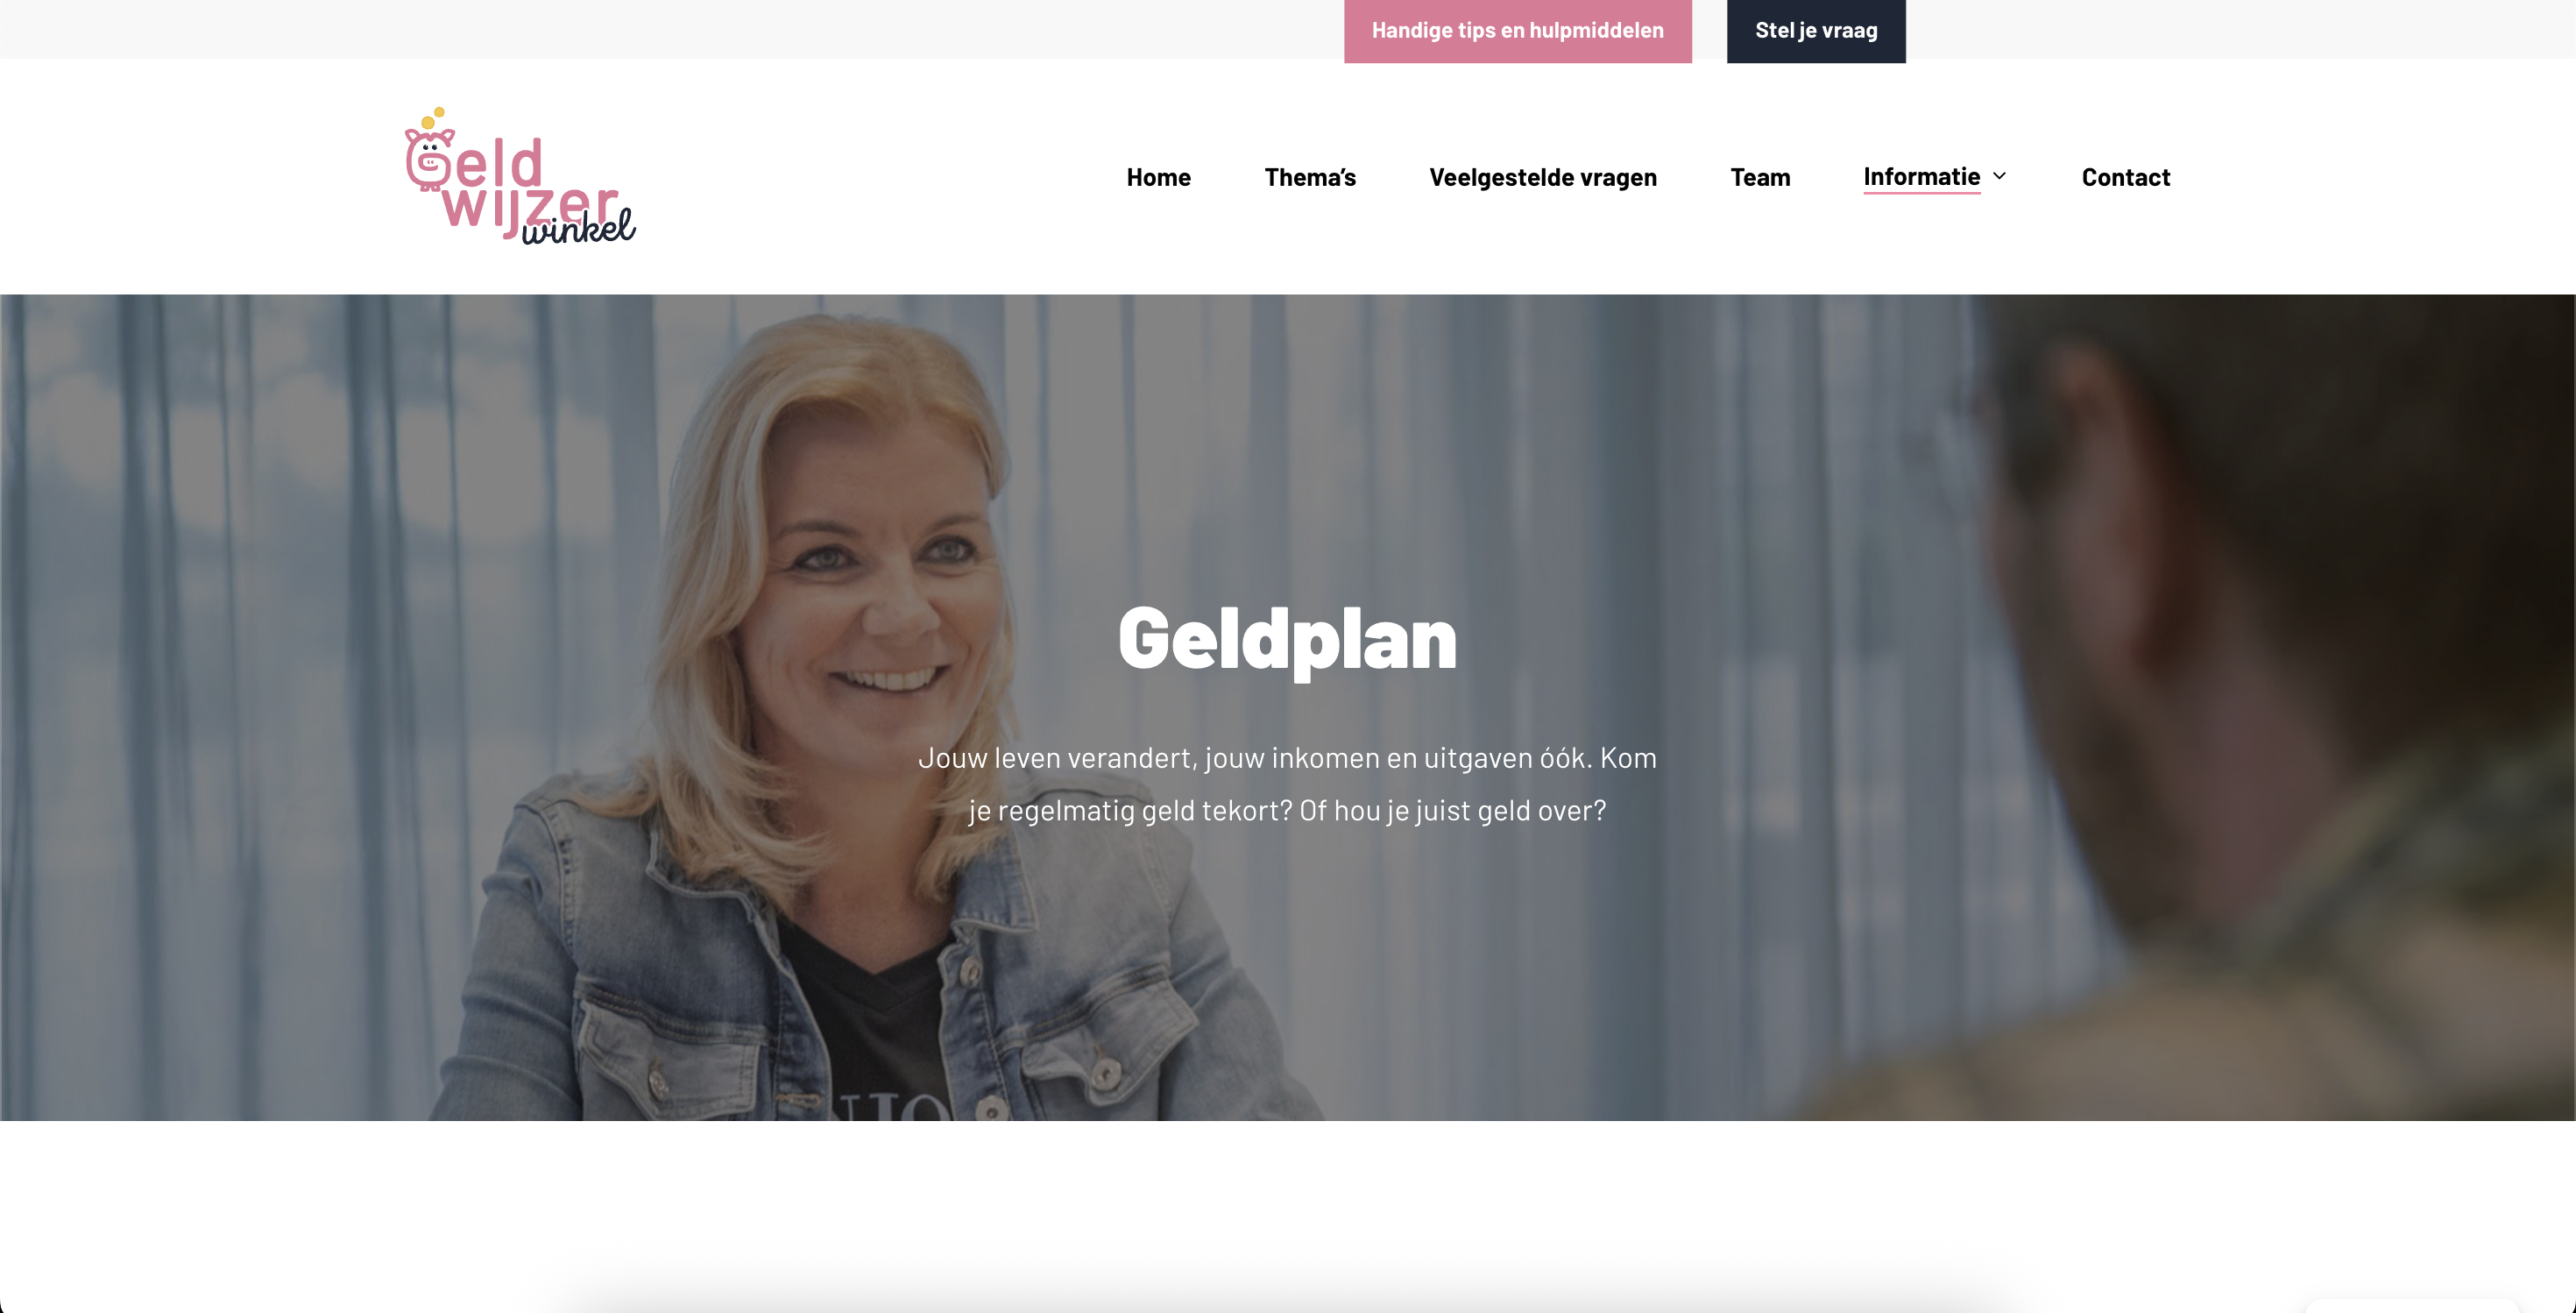
Task: Expand the Informatie submenu chevron
Action: coord(2000,176)
